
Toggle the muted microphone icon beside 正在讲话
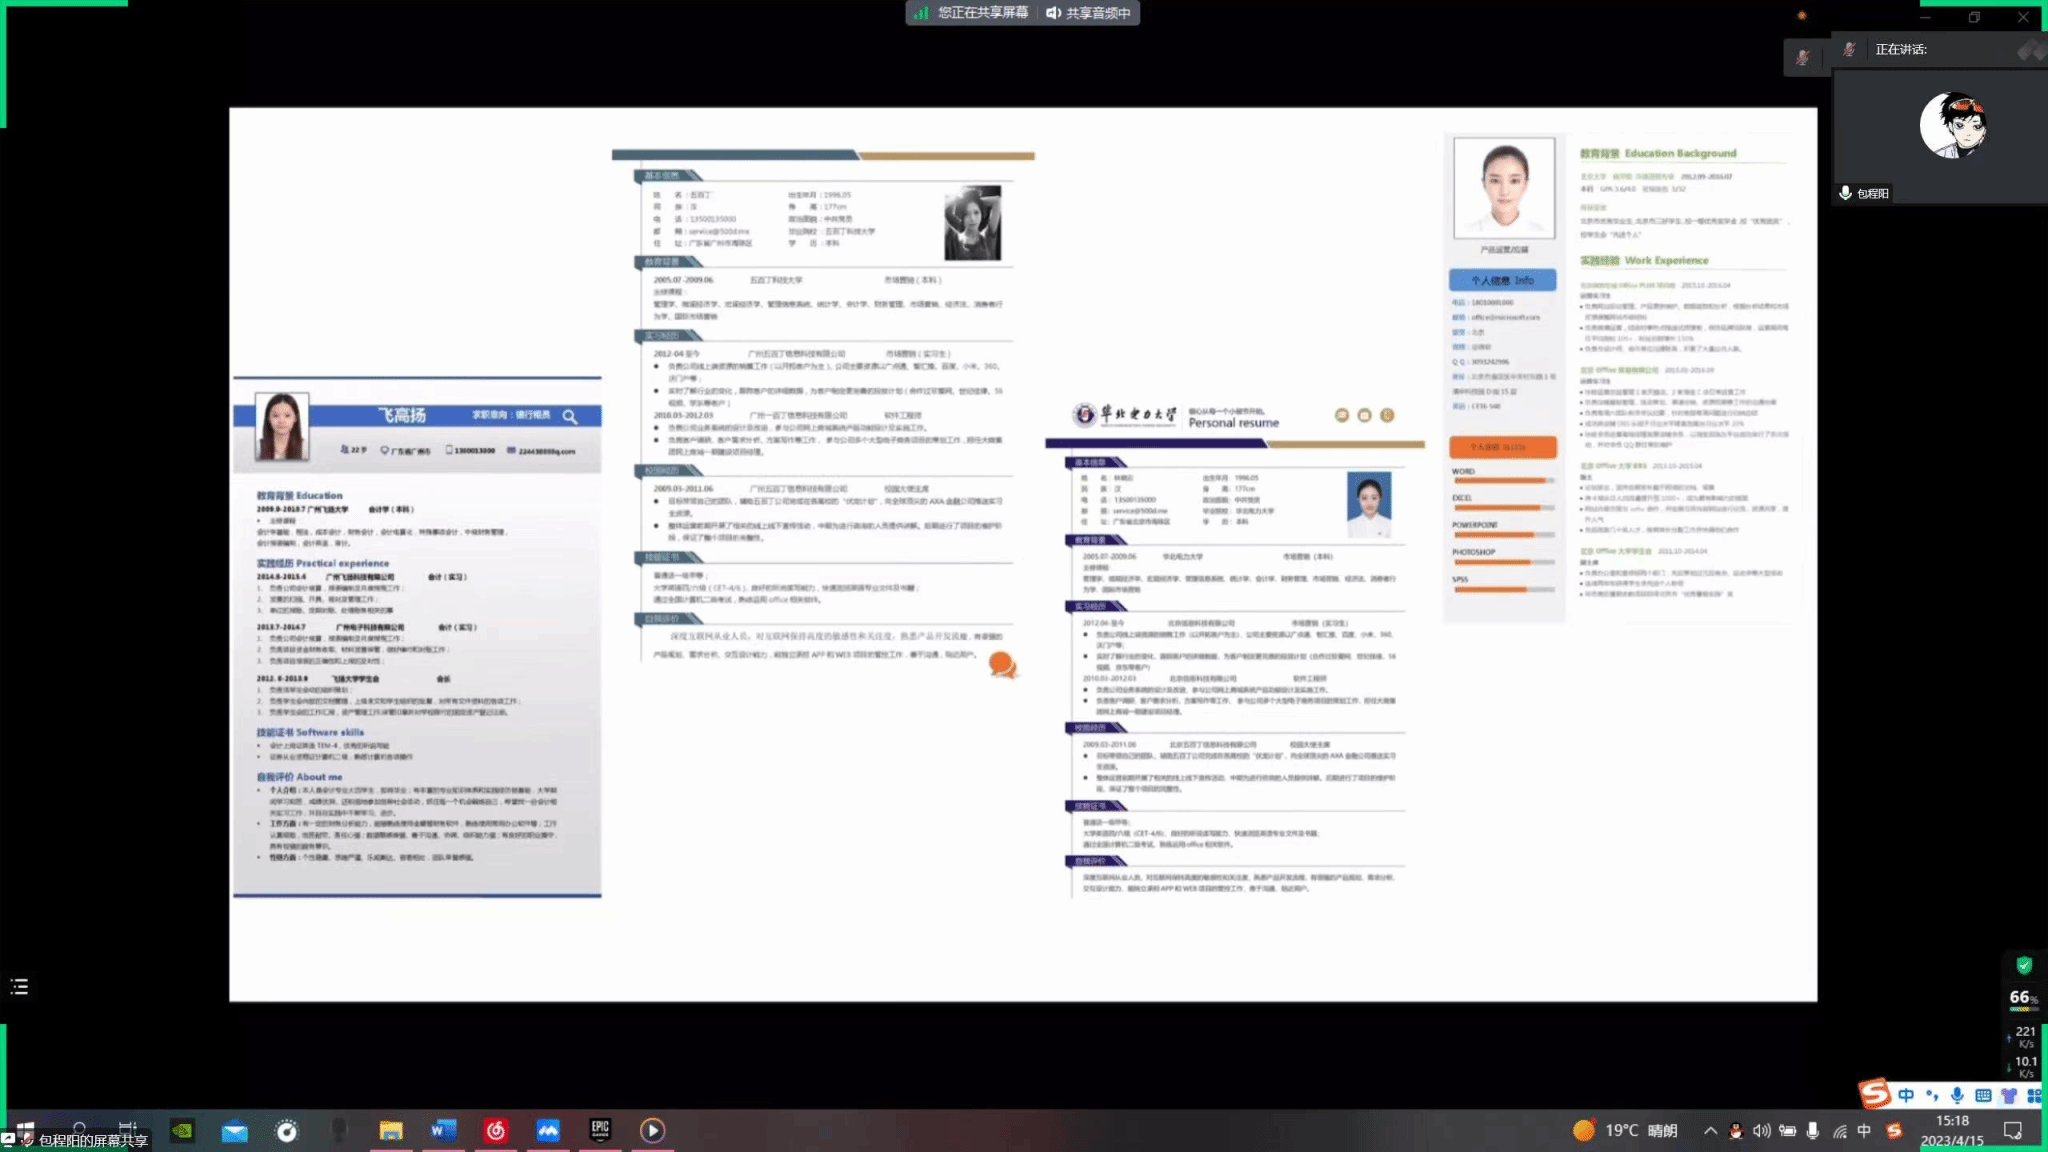1850,49
